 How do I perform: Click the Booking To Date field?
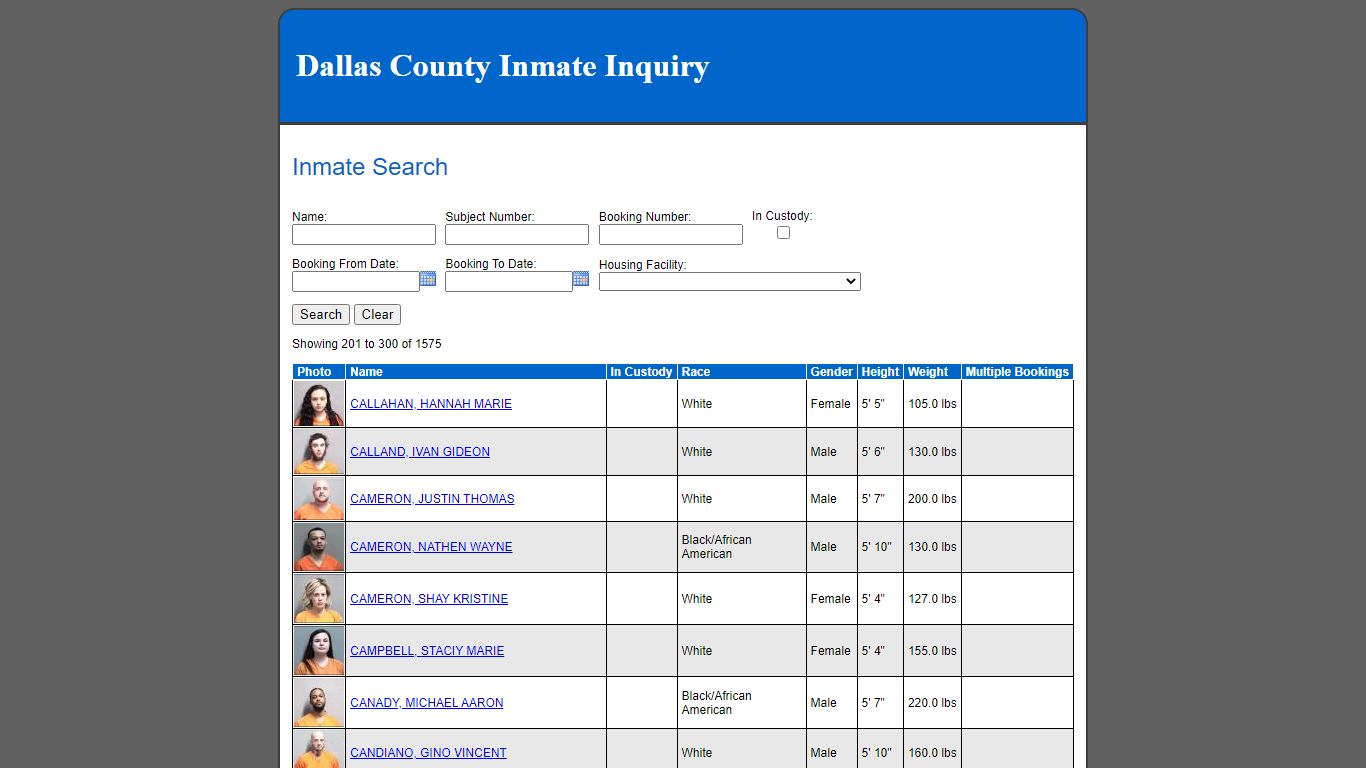pos(509,282)
